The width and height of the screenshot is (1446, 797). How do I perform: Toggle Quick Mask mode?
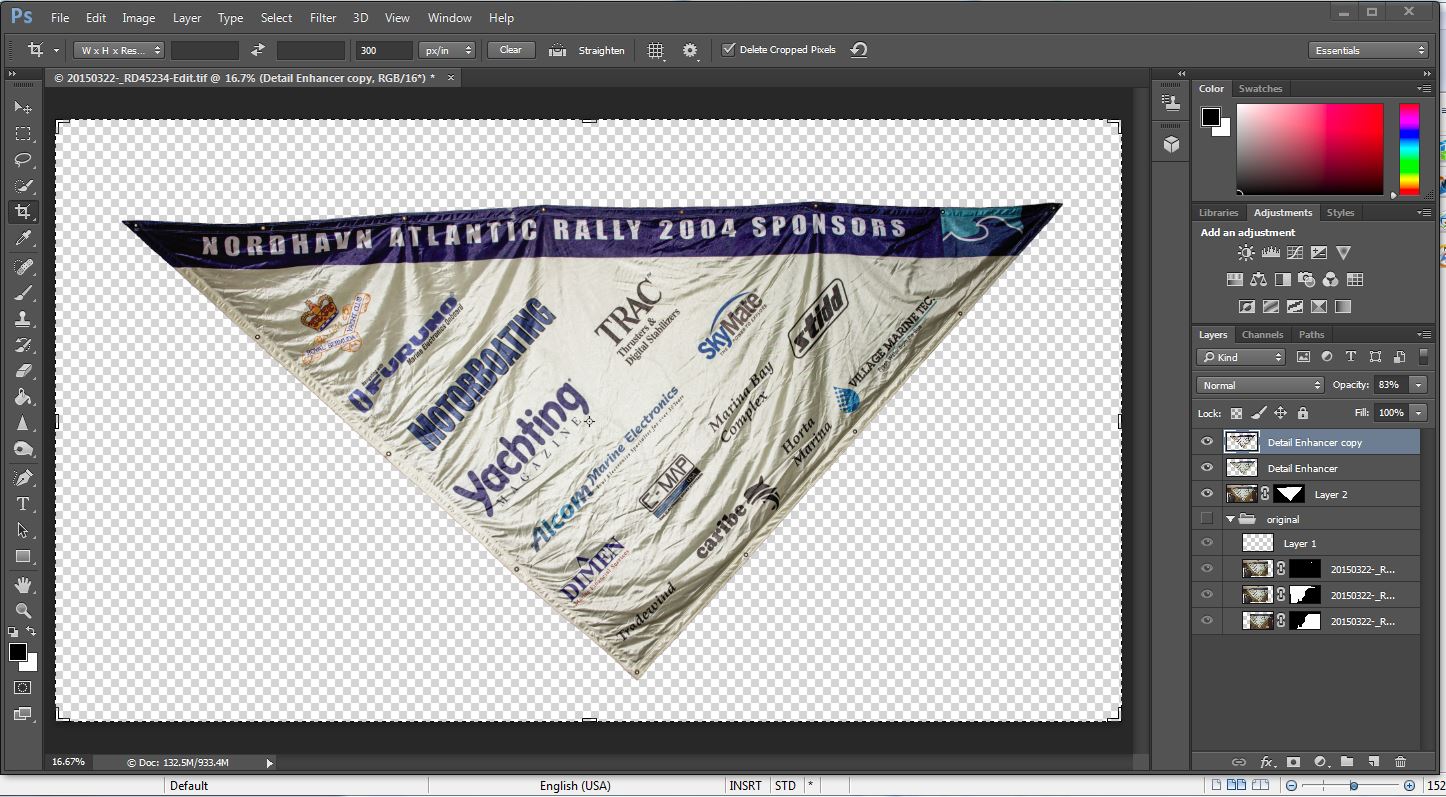[x=22, y=688]
